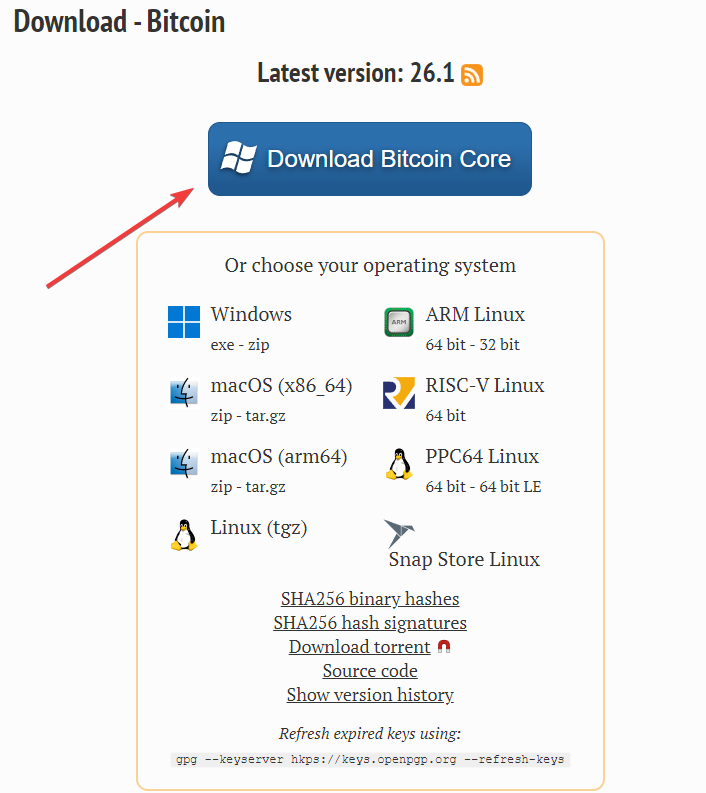Viewport: 706px width, 793px height.
Task: Open the Source code link
Action: coord(370,671)
